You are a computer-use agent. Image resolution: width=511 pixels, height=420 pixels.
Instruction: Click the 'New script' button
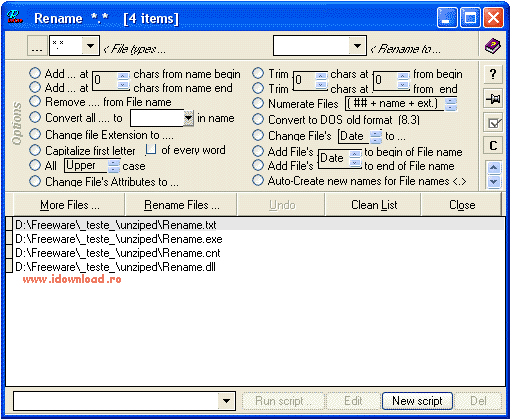417,401
